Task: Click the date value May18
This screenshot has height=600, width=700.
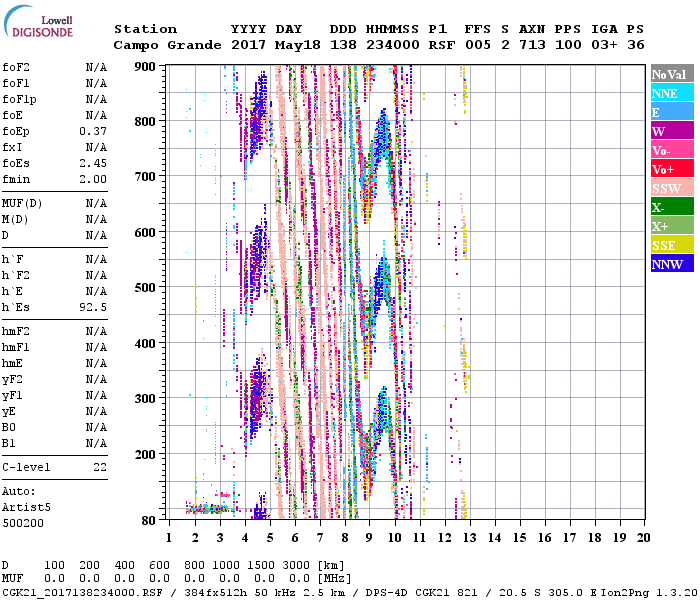Action: 297,45
